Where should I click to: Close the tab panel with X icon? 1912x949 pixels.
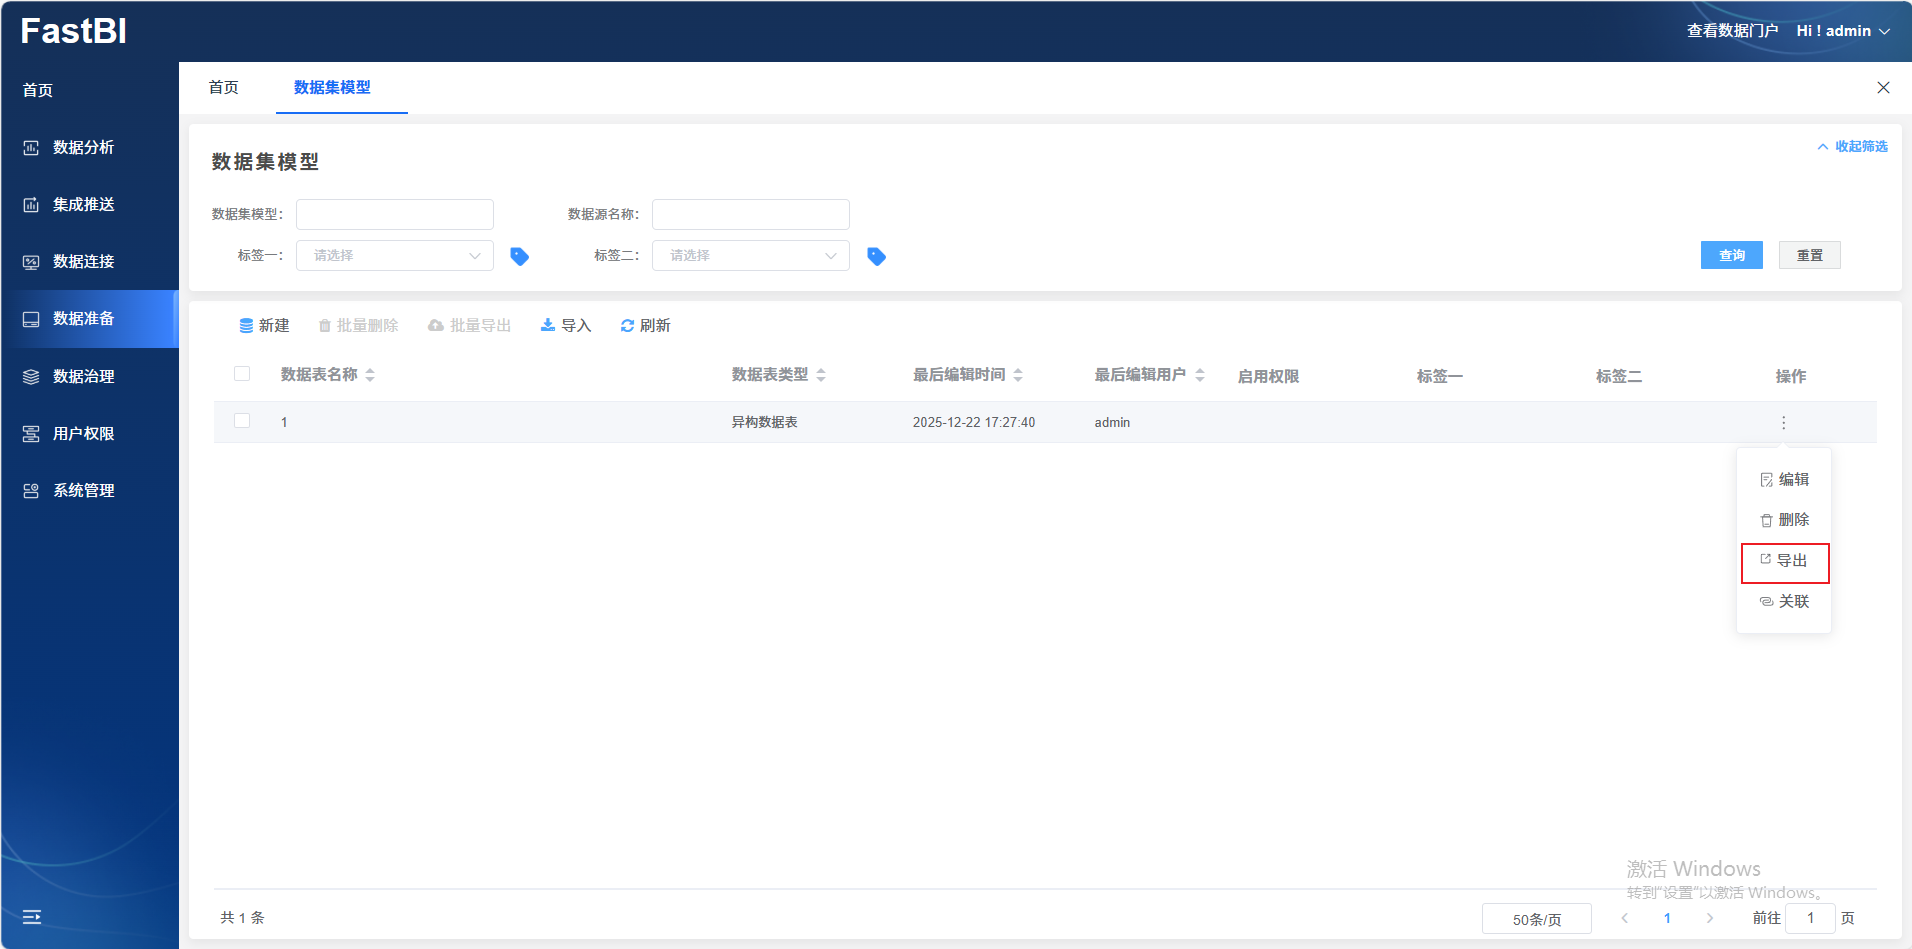[x=1883, y=88]
